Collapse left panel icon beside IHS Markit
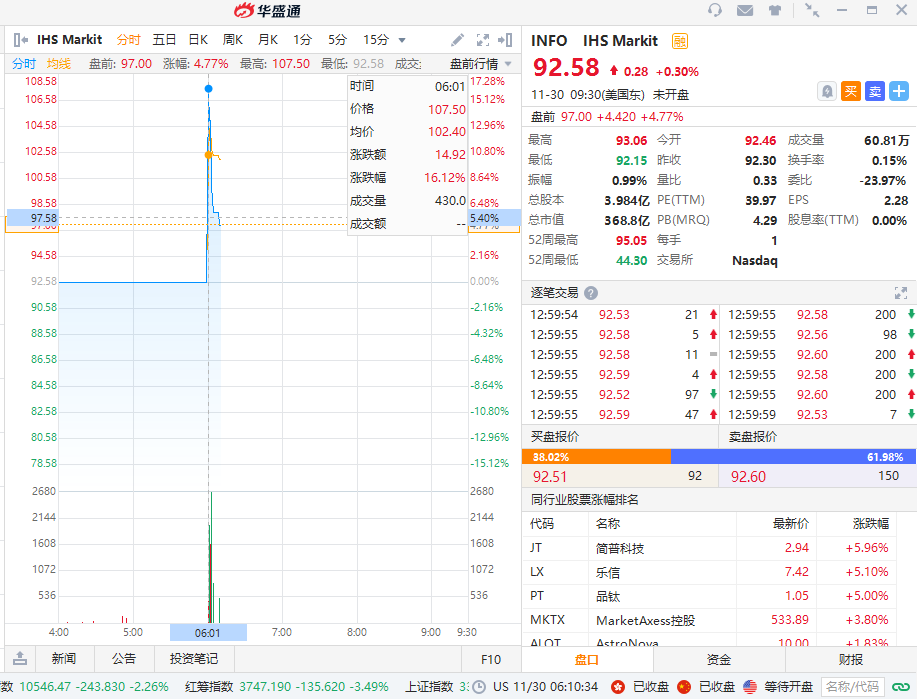Viewport: 917px width, 699px height. coord(20,40)
